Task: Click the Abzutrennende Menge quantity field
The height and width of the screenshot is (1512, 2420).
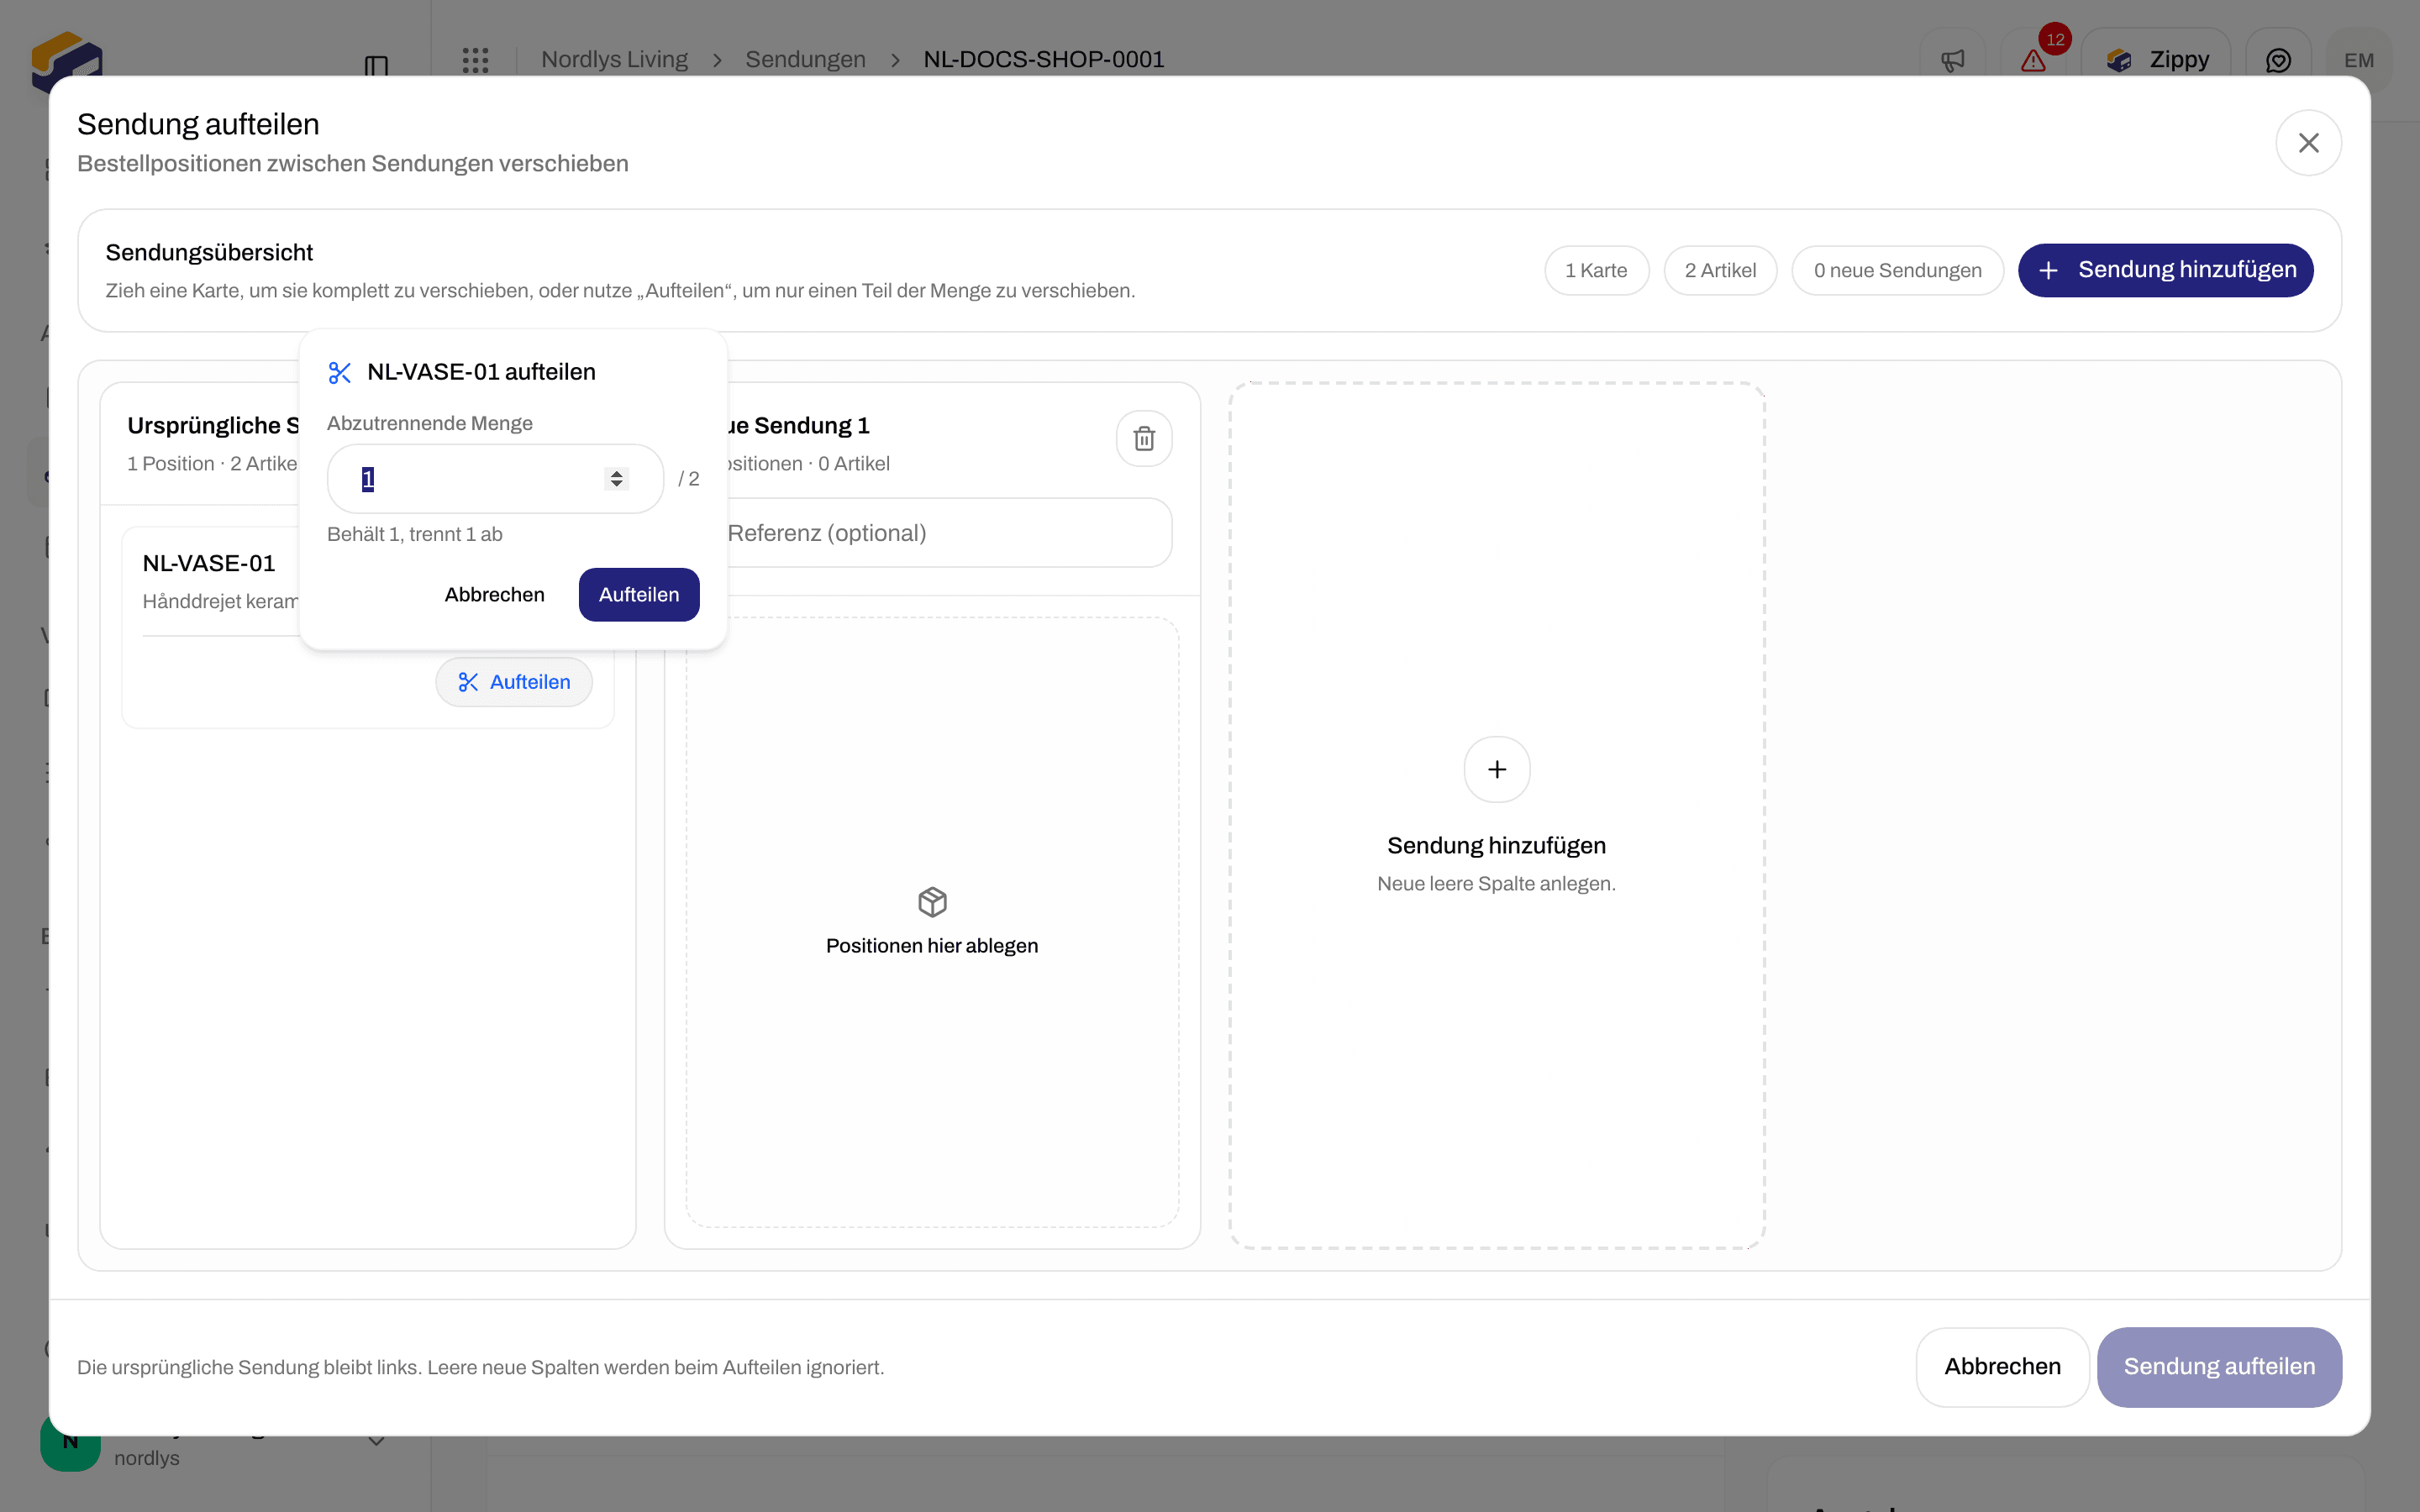Action: tap(495, 479)
